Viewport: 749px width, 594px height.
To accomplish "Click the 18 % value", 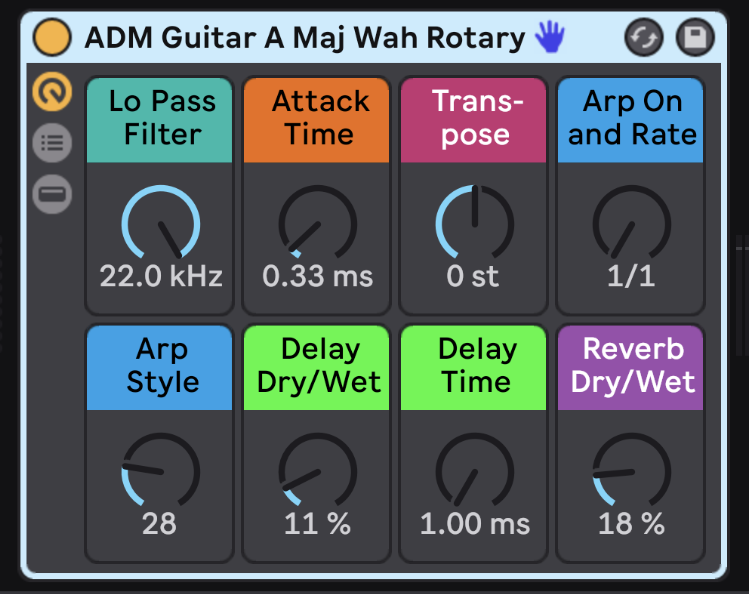I will coord(631,524).
